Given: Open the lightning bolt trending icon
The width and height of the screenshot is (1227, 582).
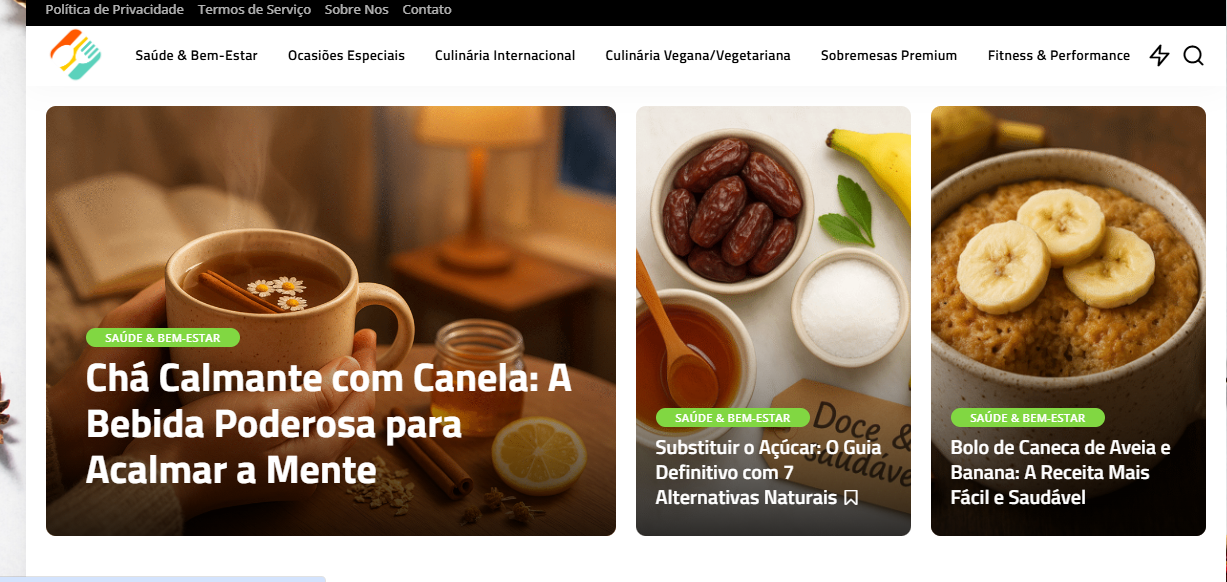Looking at the screenshot, I should [x=1159, y=56].
